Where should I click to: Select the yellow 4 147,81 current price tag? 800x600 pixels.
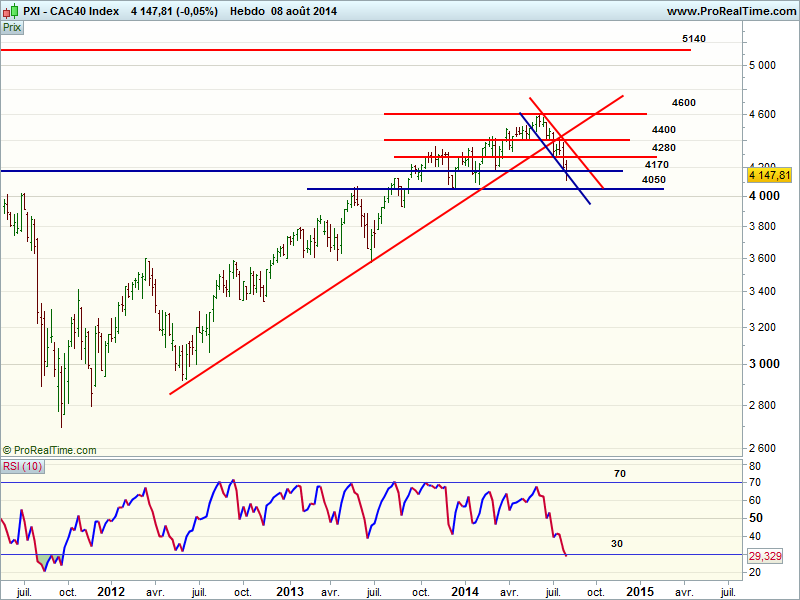772,174
